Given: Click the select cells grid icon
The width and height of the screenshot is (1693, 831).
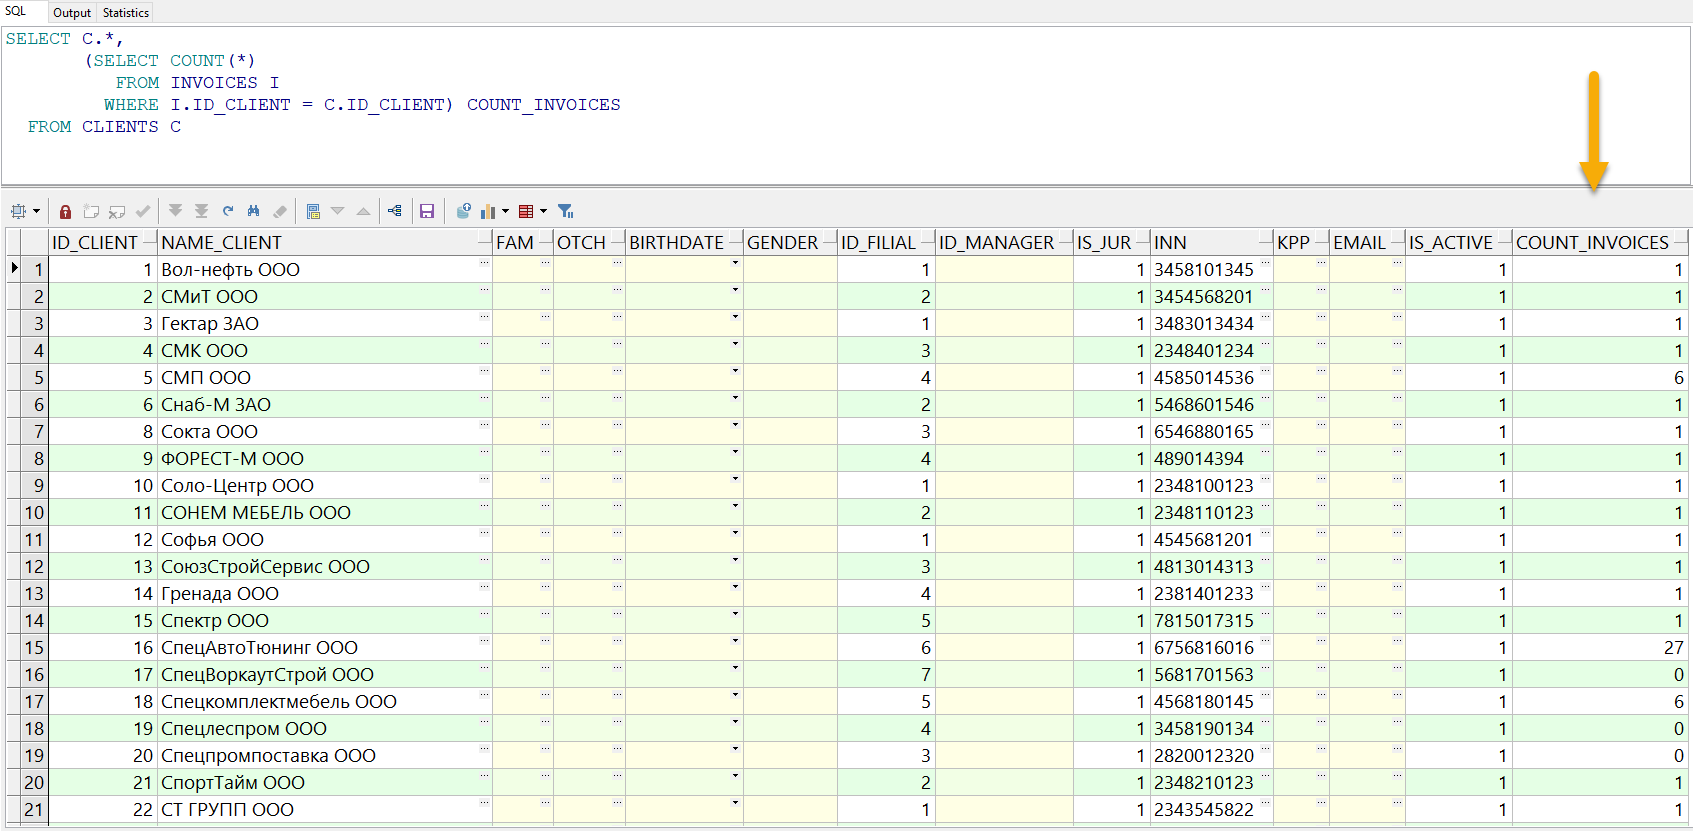Looking at the screenshot, I should click(18, 211).
